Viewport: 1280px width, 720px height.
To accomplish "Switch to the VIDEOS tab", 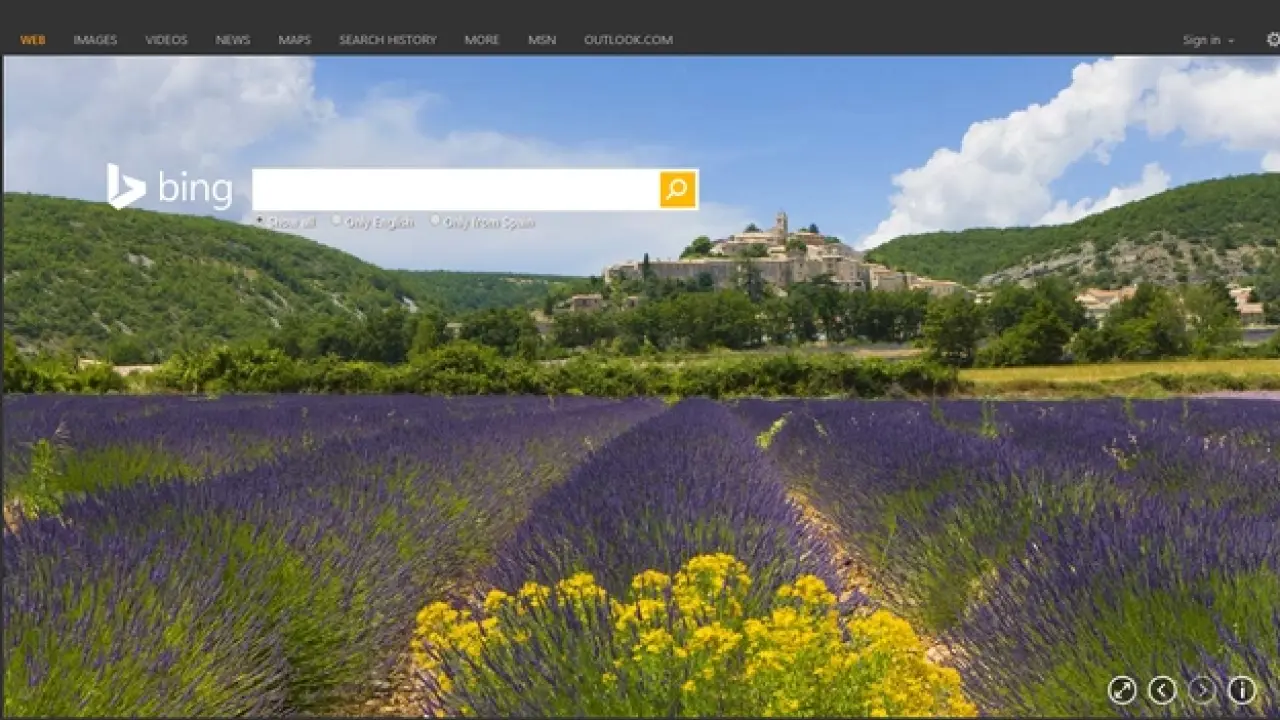I will pyautogui.click(x=166, y=40).
